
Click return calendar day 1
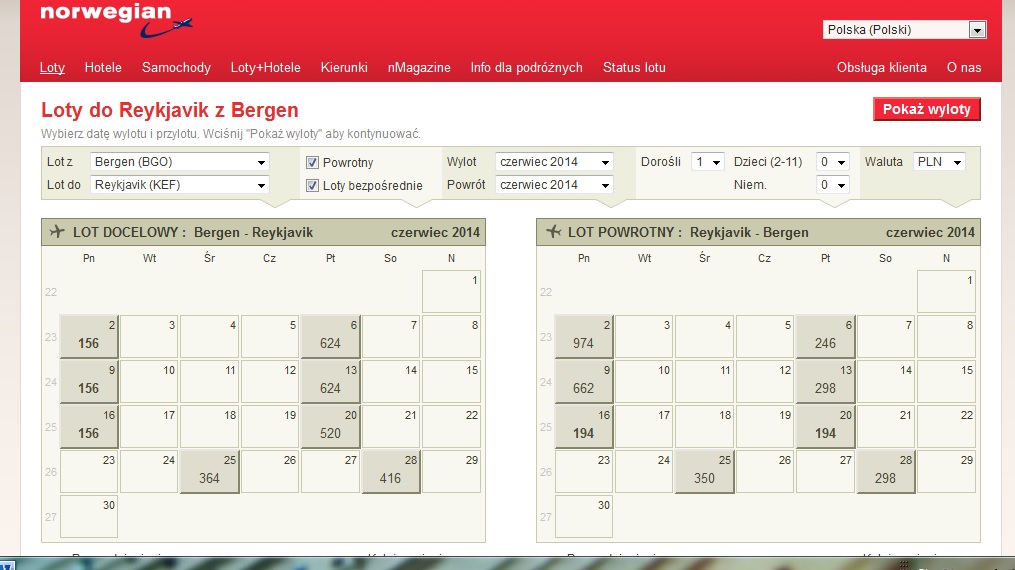click(x=946, y=292)
